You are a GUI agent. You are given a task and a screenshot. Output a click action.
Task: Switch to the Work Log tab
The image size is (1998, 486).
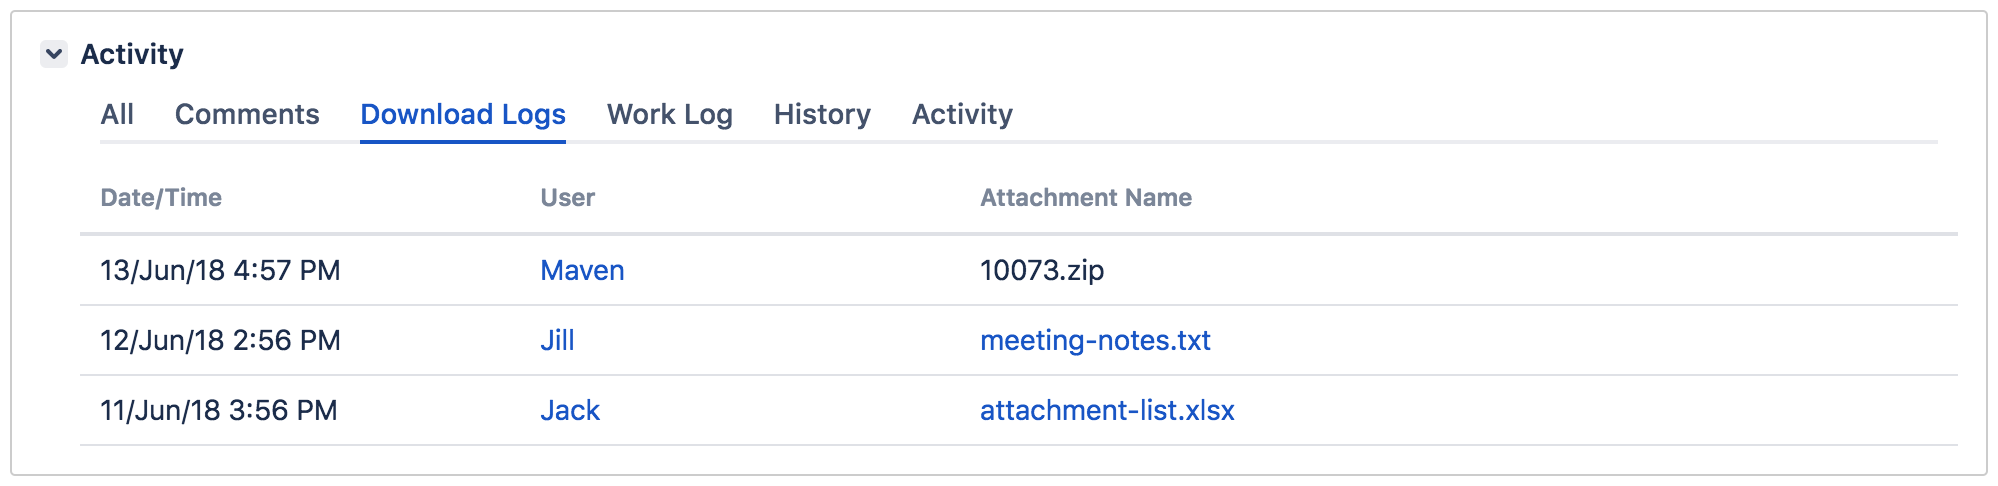pyautogui.click(x=669, y=115)
